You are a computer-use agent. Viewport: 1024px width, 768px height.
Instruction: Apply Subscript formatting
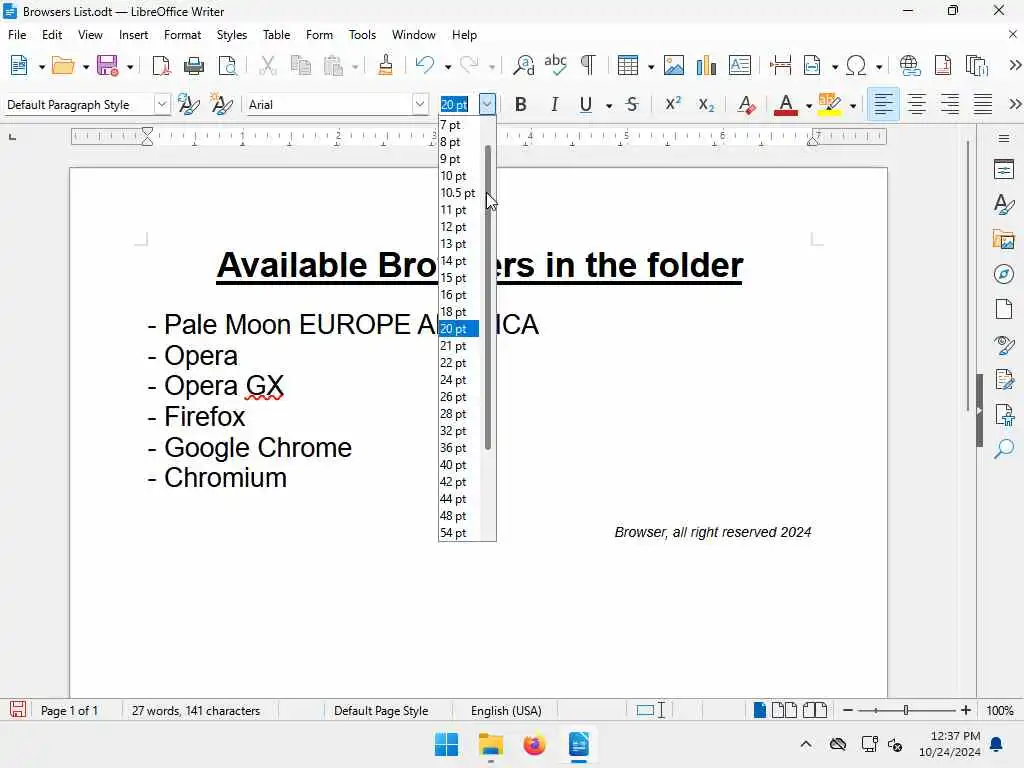706,104
